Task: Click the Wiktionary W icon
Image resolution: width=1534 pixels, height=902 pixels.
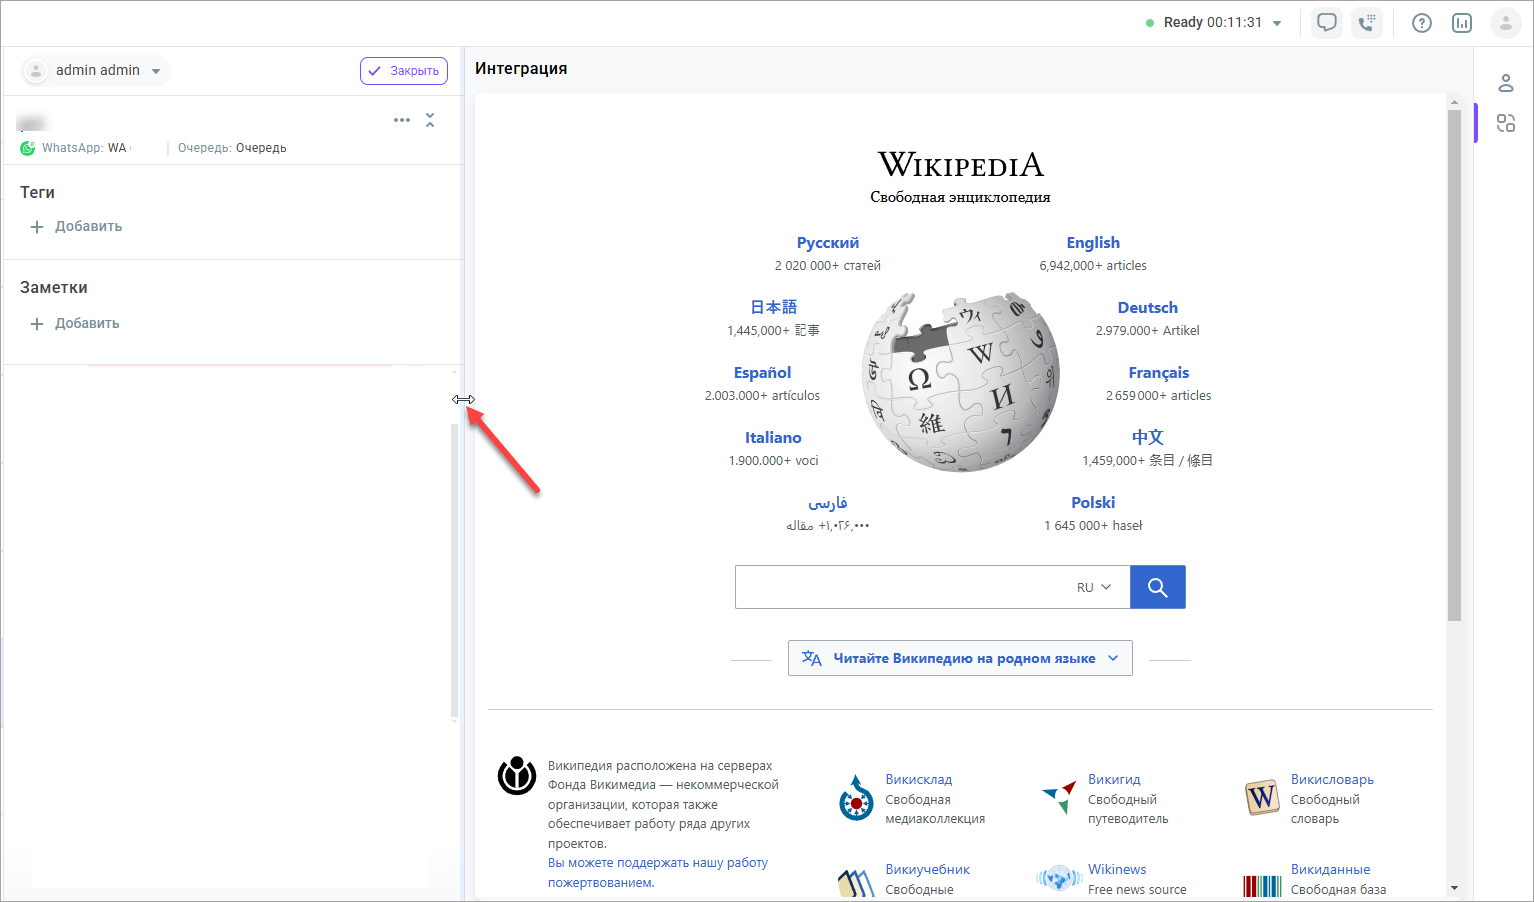Action: click(x=1262, y=797)
